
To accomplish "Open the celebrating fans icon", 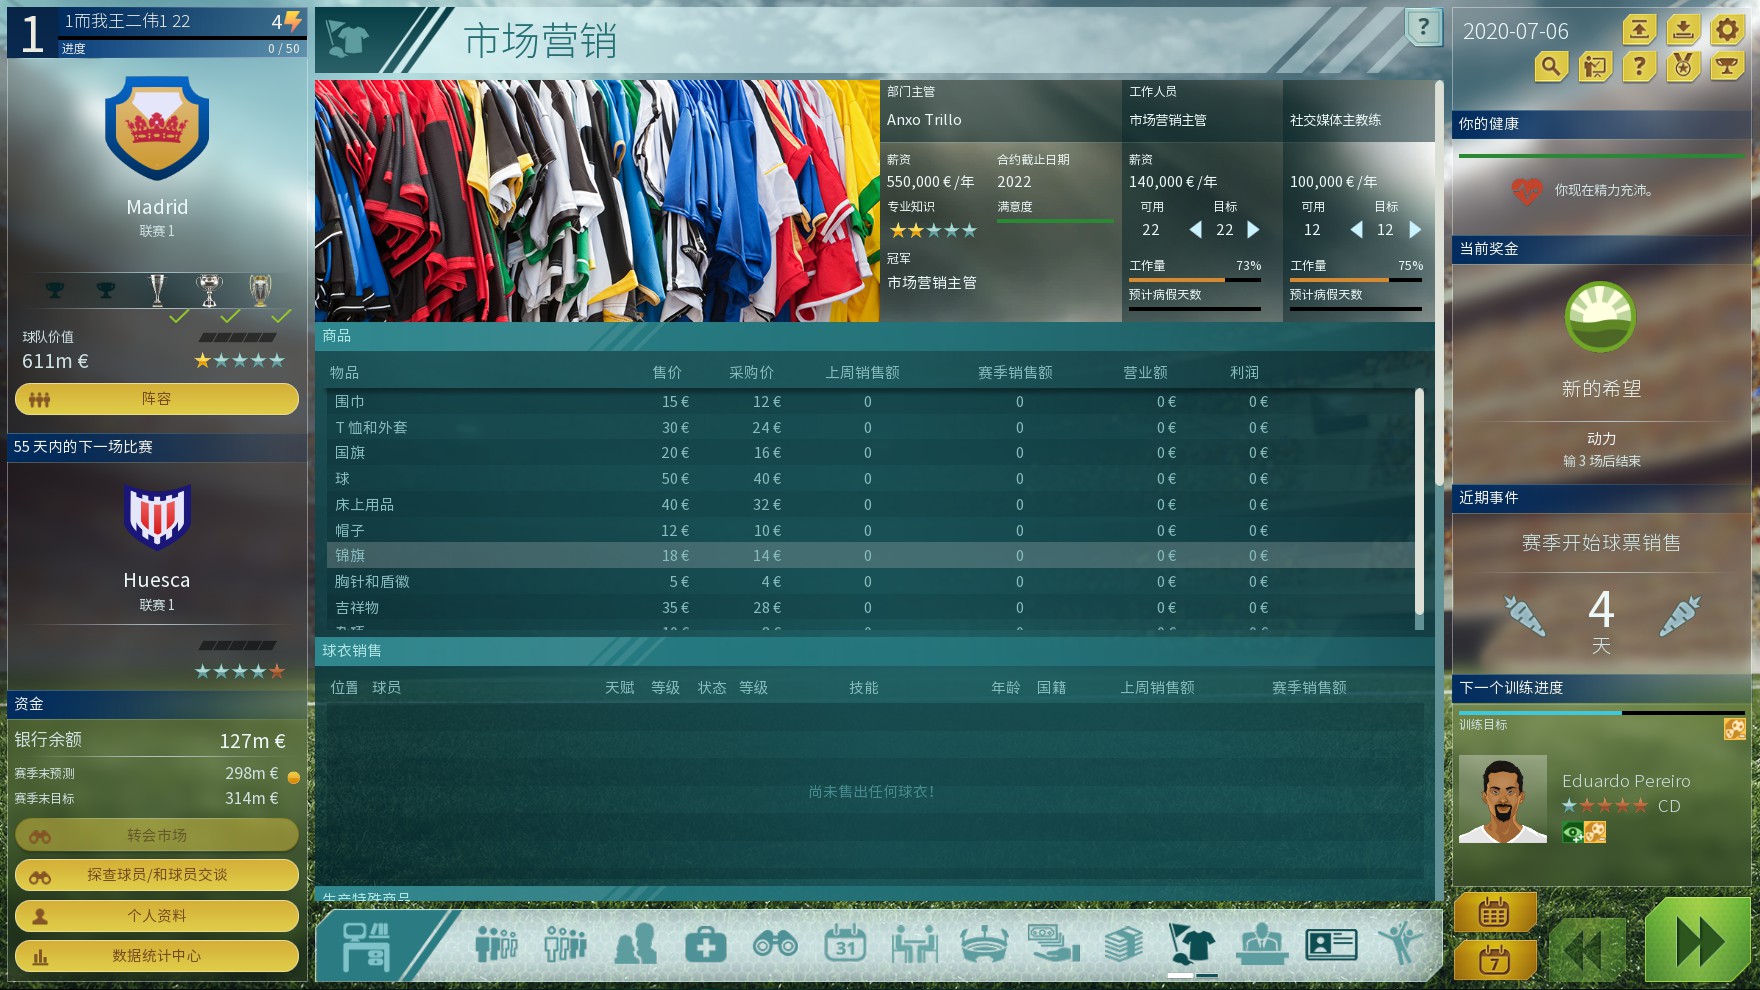I will pos(1400,943).
